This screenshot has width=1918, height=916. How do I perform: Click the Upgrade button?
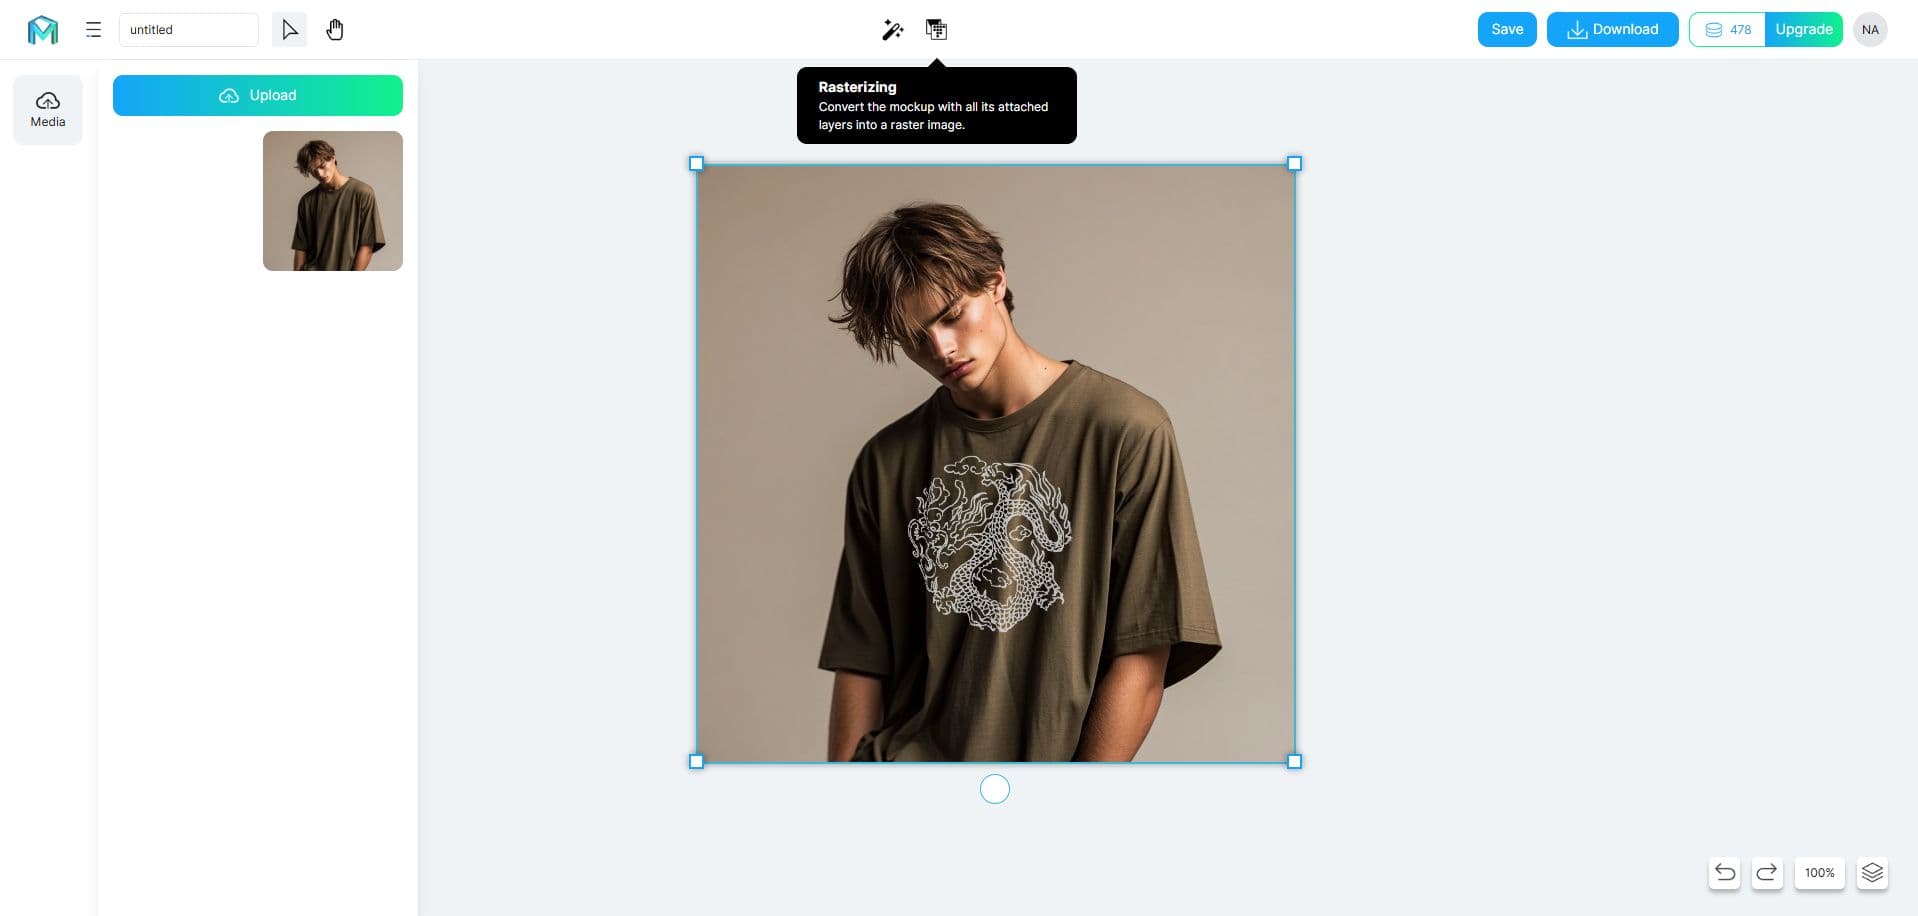[1803, 29]
